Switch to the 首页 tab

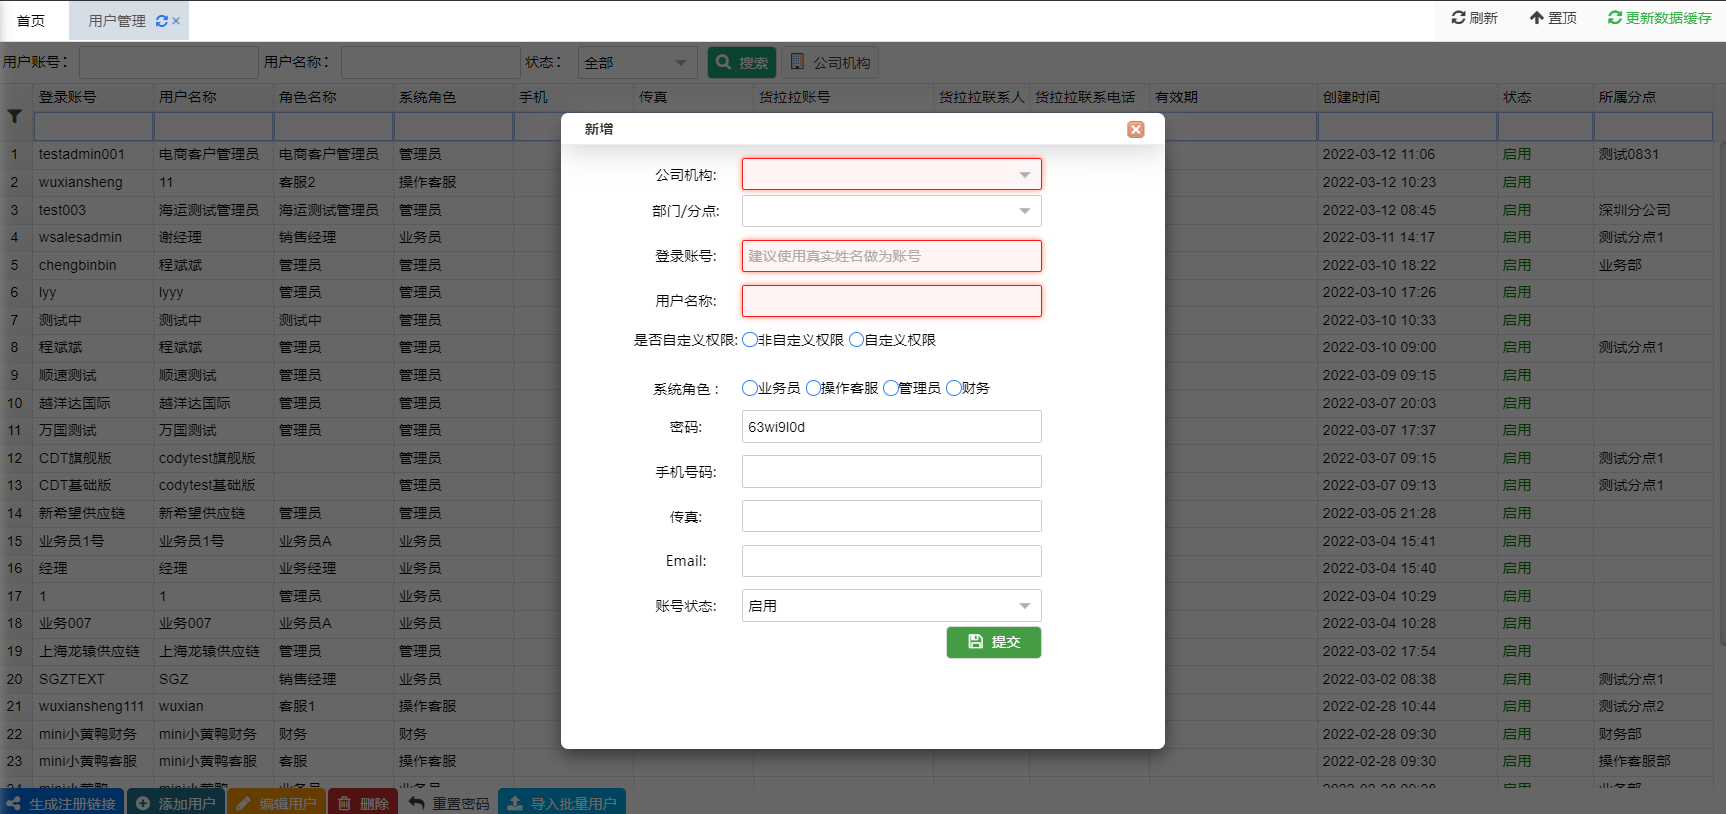coord(31,21)
